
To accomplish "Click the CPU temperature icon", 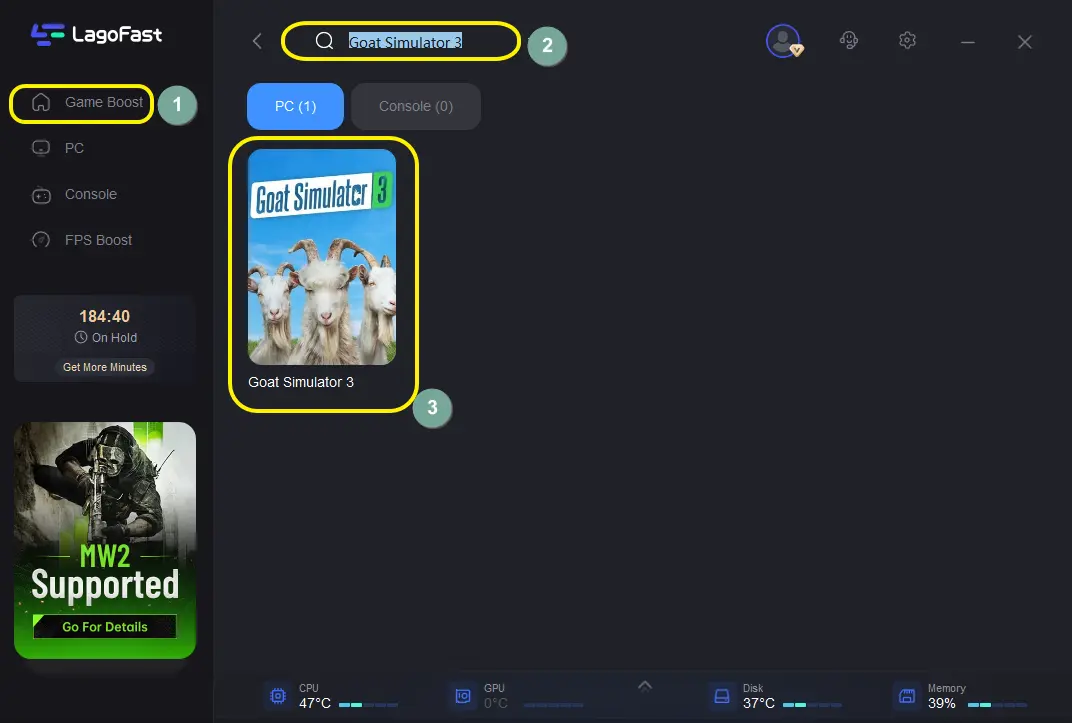I will tap(277, 696).
